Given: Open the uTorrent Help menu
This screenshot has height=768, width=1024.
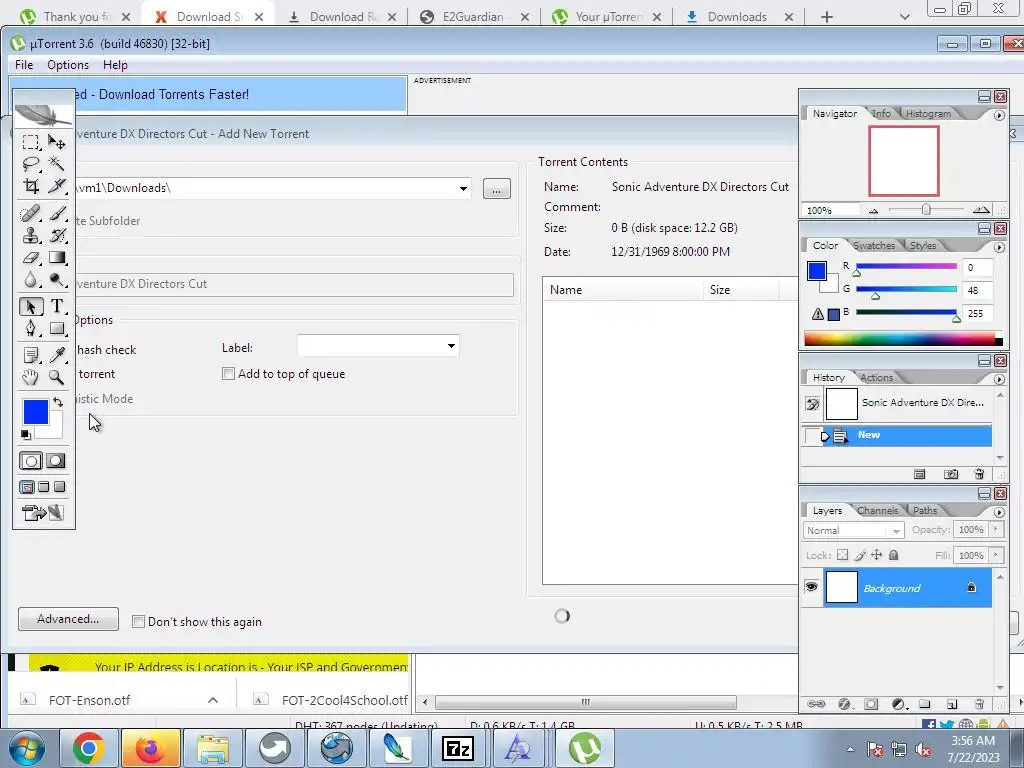Looking at the screenshot, I should (115, 65).
